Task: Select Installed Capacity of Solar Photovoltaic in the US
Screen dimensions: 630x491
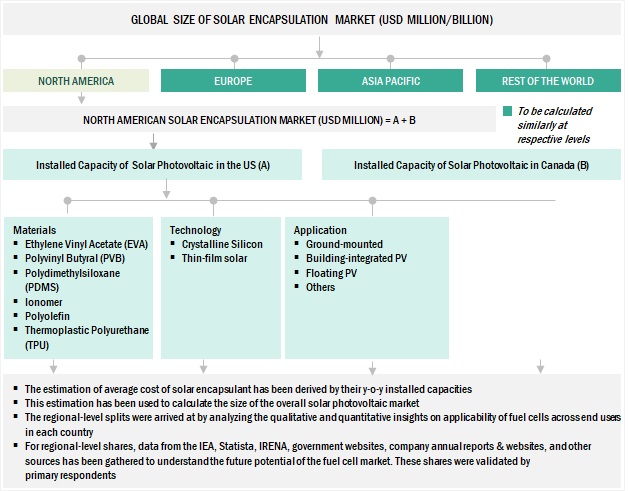Action: pyautogui.click(x=153, y=165)
